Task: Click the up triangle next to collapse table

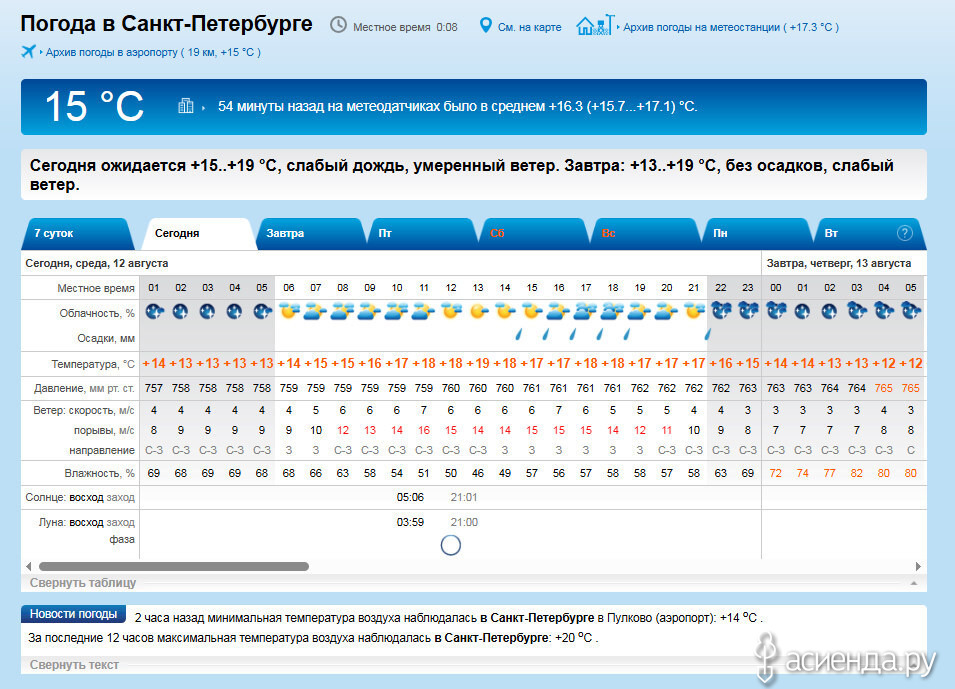Action: click(x=914, y=583)
